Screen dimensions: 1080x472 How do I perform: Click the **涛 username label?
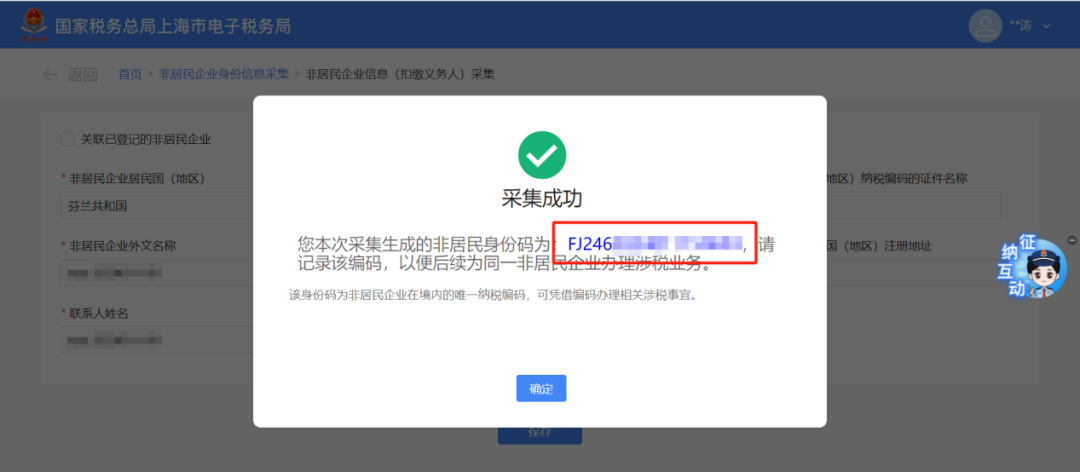[x=1020, y=26]
